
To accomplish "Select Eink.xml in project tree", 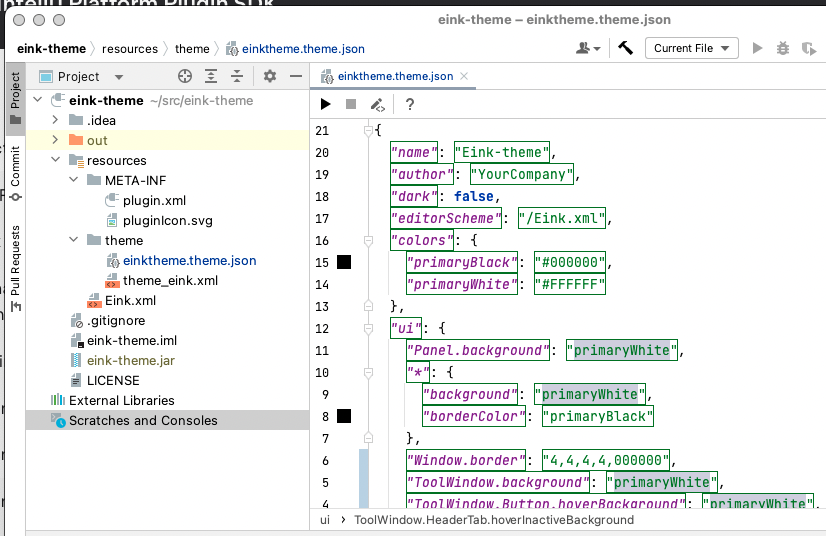I will click(122, 300).
